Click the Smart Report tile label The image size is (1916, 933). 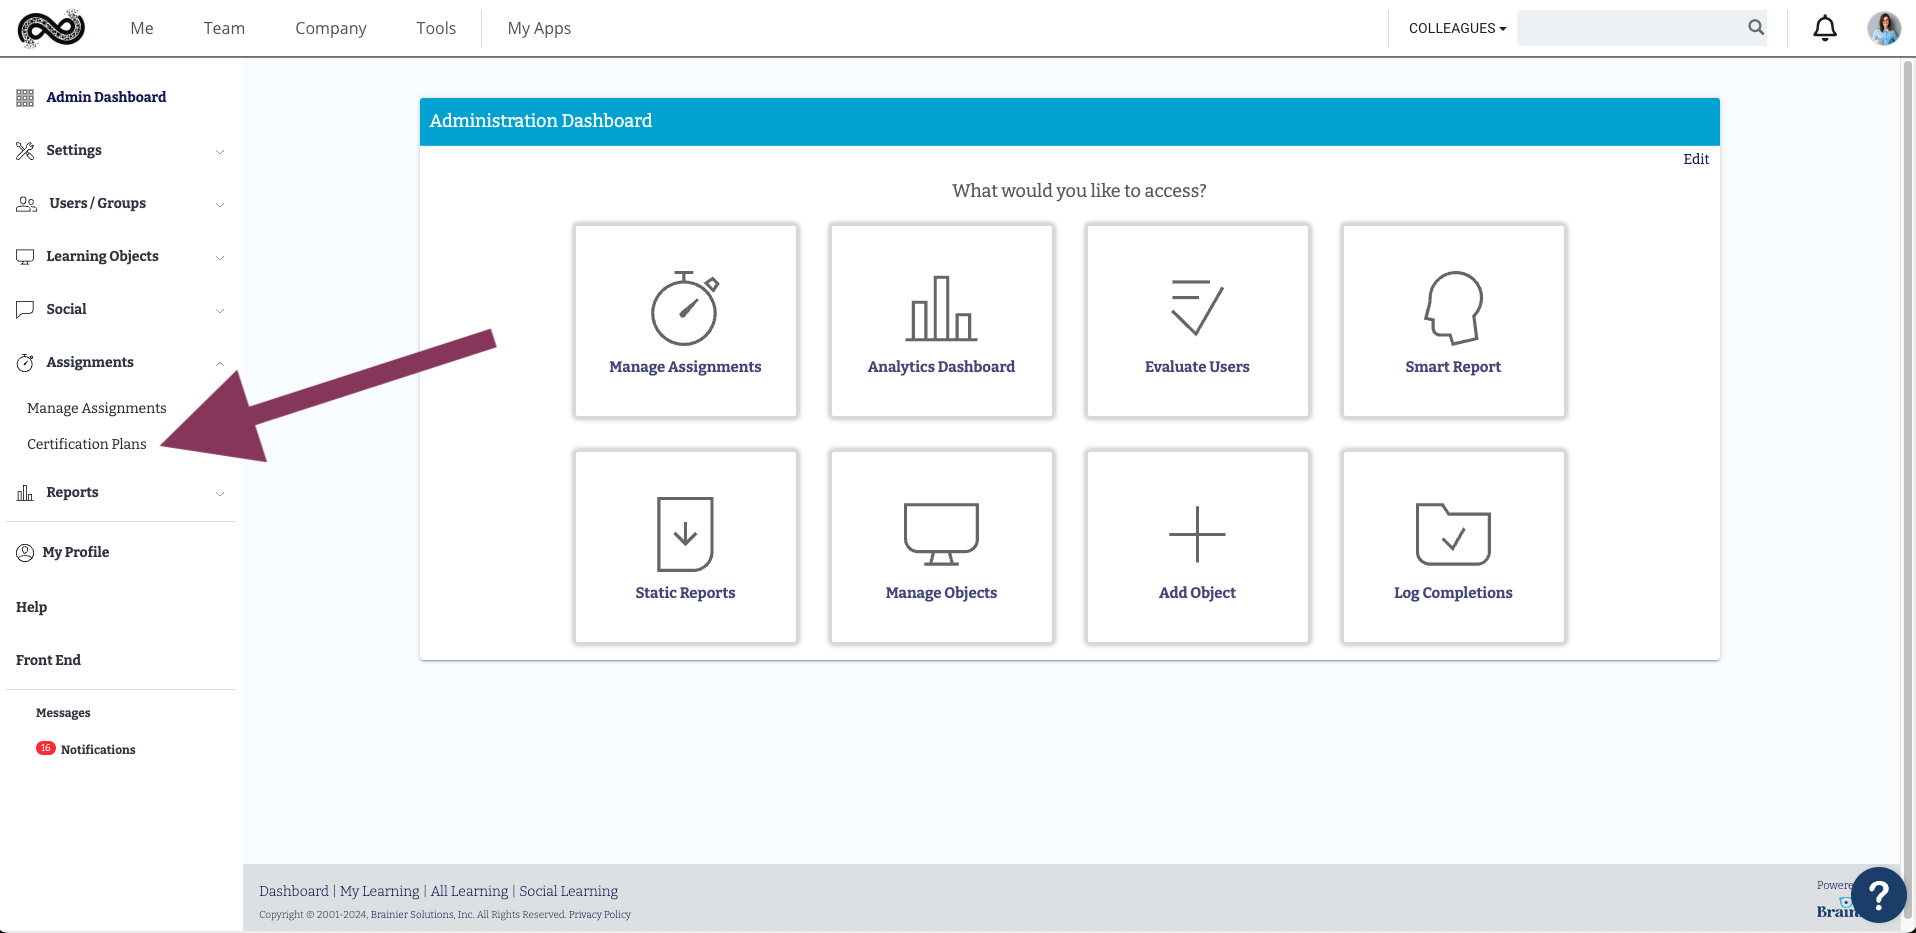pos(1453,367)
